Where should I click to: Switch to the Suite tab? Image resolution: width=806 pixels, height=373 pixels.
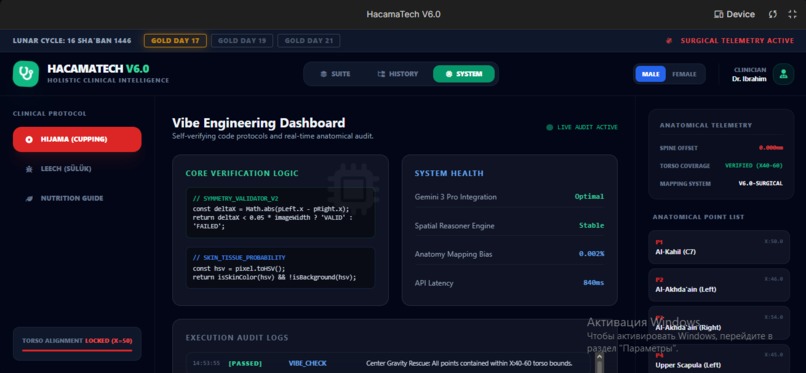tap(335, 74)
